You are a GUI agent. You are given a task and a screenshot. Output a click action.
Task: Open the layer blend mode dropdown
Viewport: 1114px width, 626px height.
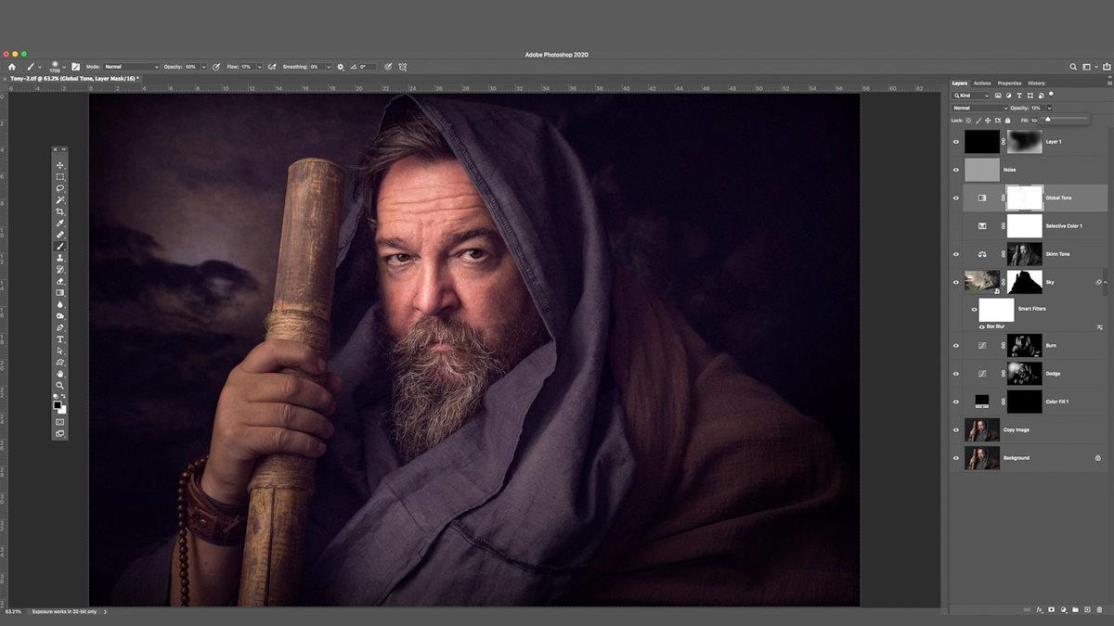pos(979,108)
